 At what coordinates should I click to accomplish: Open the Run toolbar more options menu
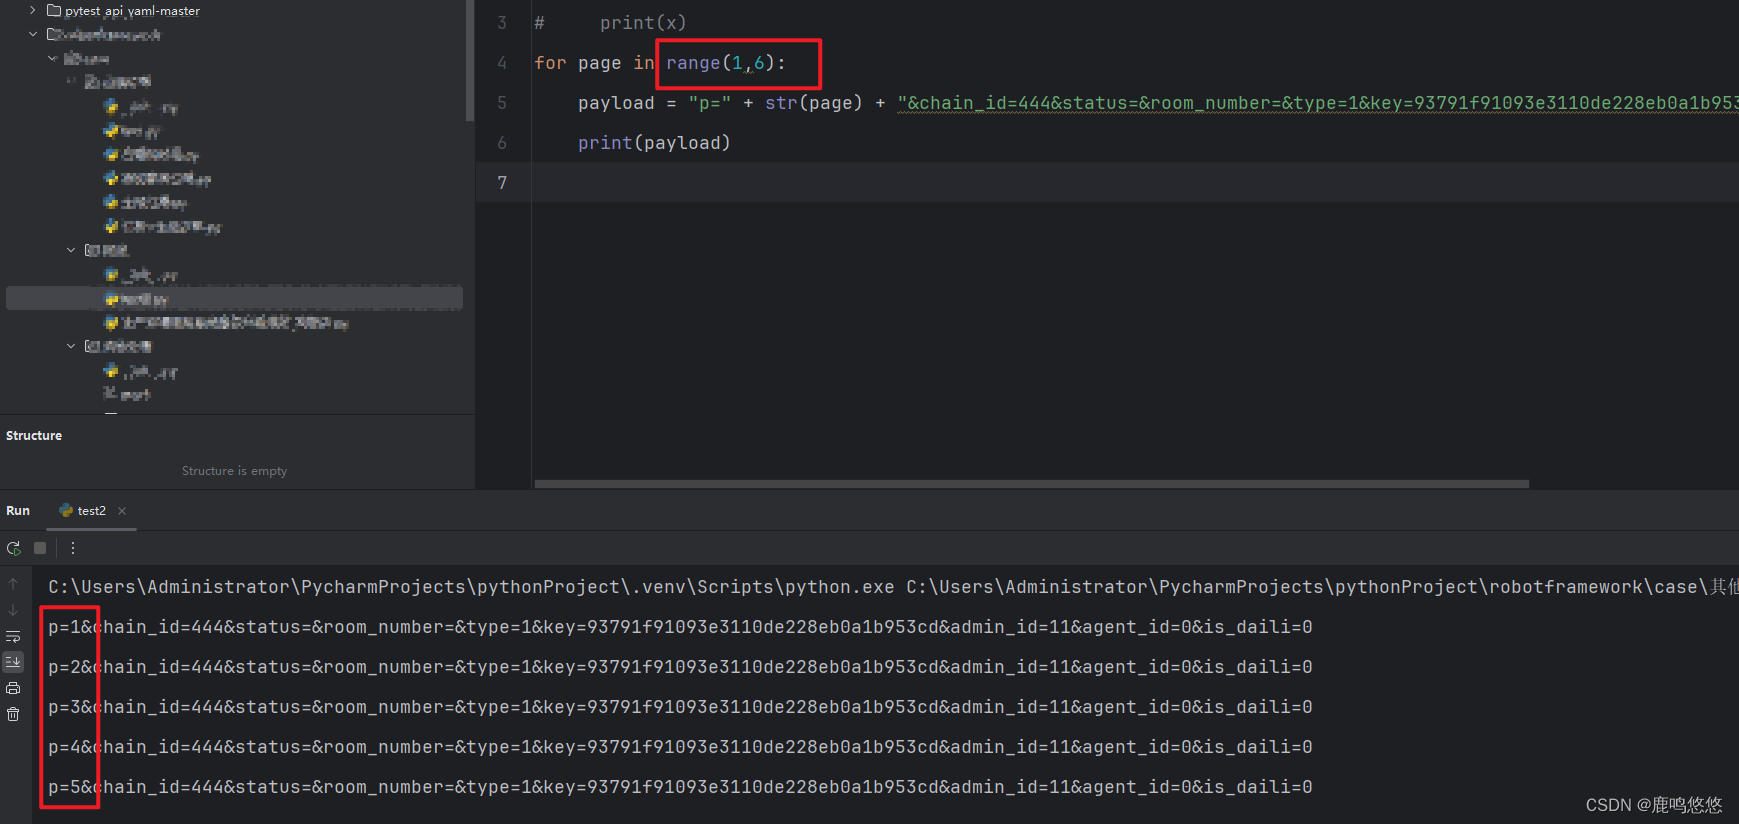73,548
